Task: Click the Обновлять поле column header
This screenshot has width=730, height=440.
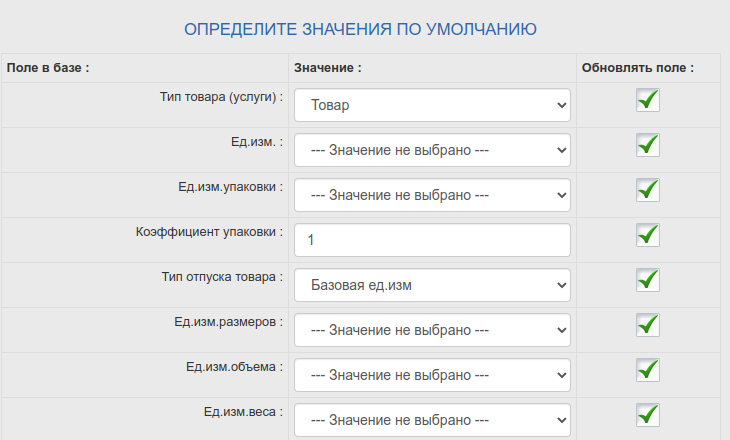Action: 637,68
